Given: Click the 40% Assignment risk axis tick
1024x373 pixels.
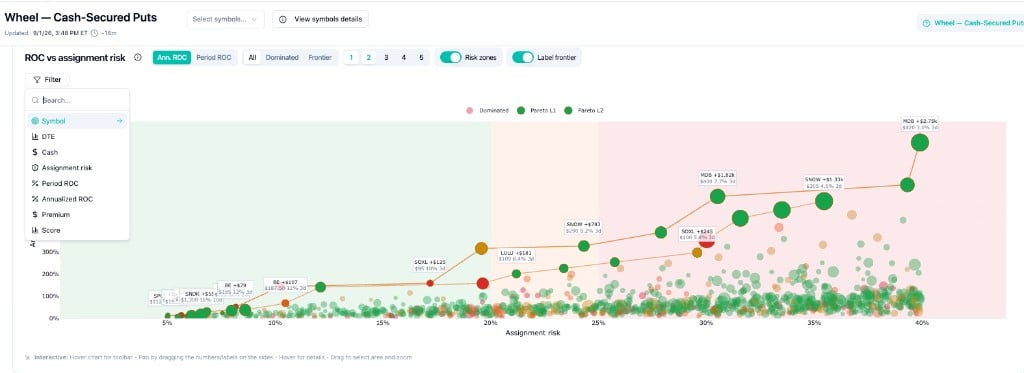Looking at the screenshot, I should 921,323.
